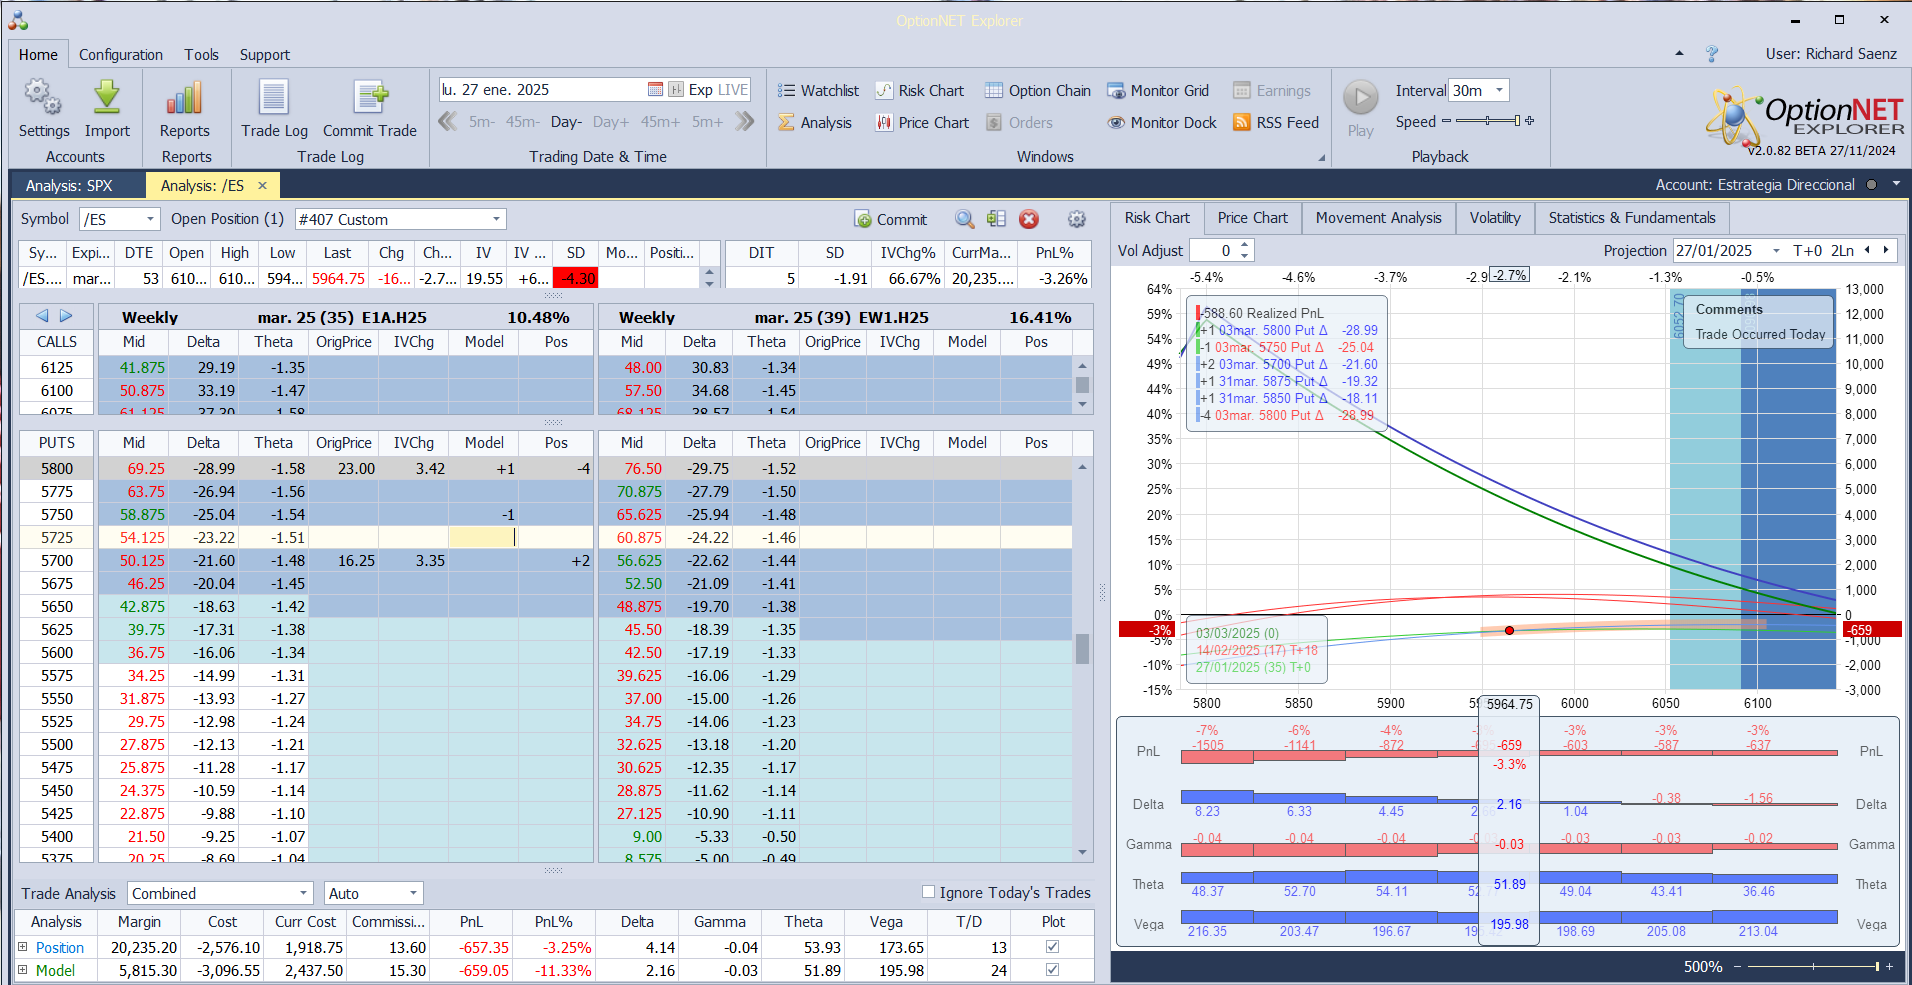This screenshot has height=985, width=1912.
Task: Open the account selector dropdown arrow
Action: pos(1895,184)
